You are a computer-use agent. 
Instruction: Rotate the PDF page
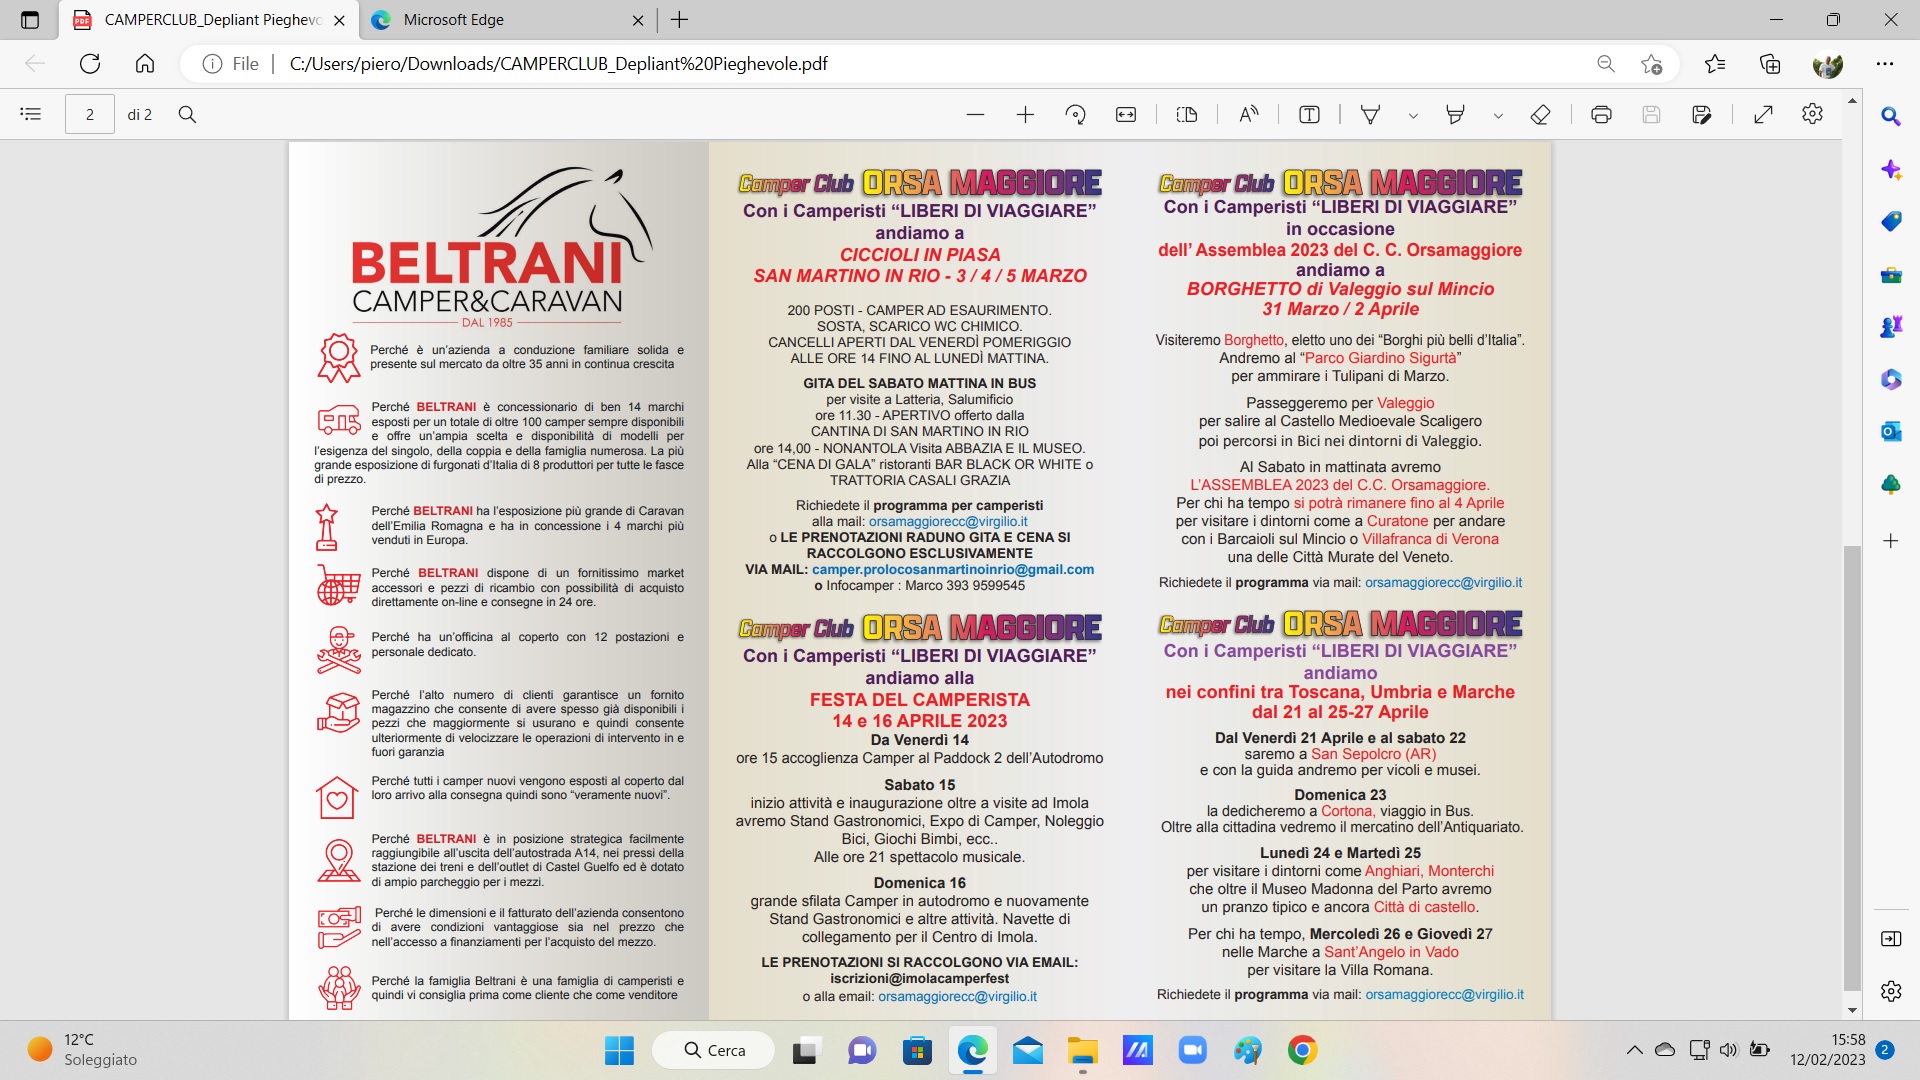tap(1076, 115)
